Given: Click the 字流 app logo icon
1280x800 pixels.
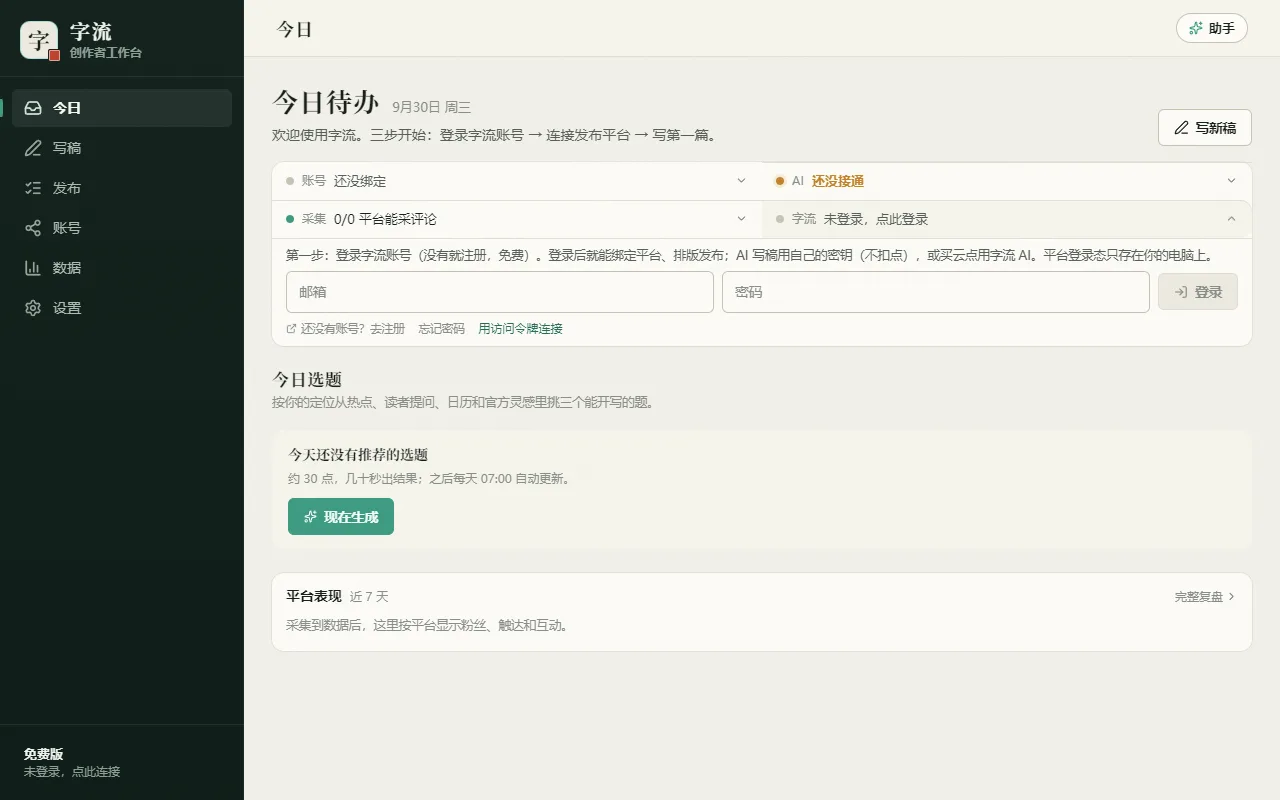Looking at the screenshot, I should [x=39, y=40].
